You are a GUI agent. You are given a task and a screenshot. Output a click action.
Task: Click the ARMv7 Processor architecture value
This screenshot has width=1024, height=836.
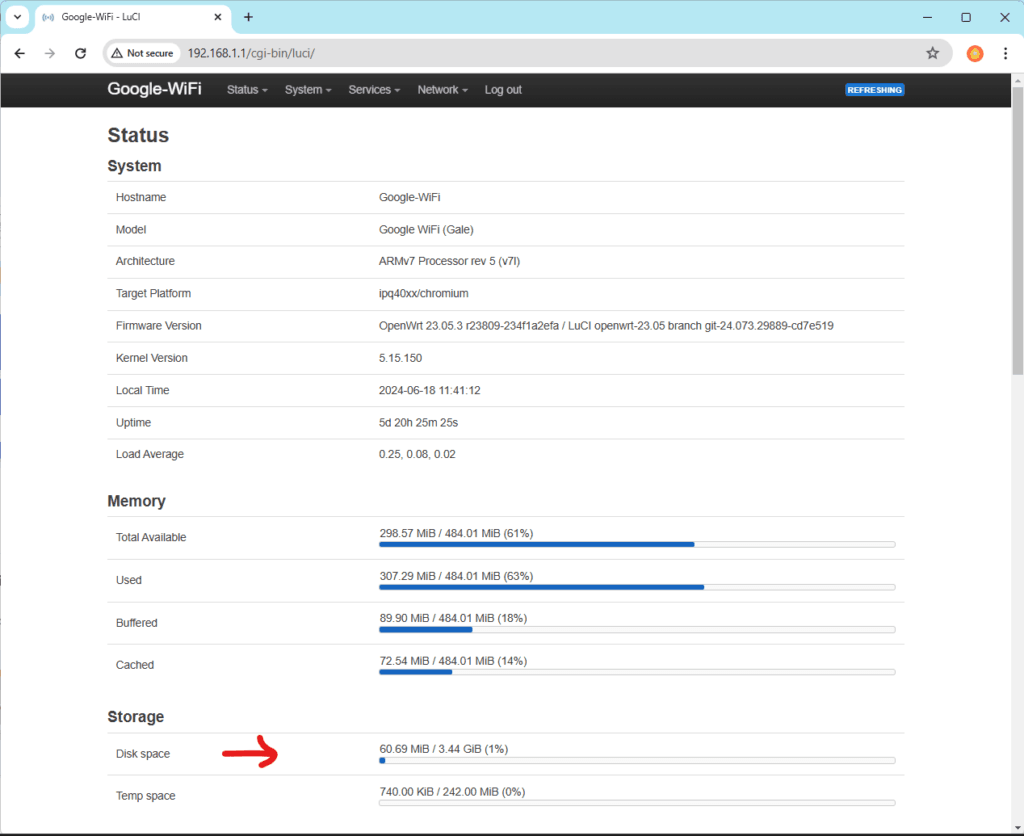click(x=449, y=261)
